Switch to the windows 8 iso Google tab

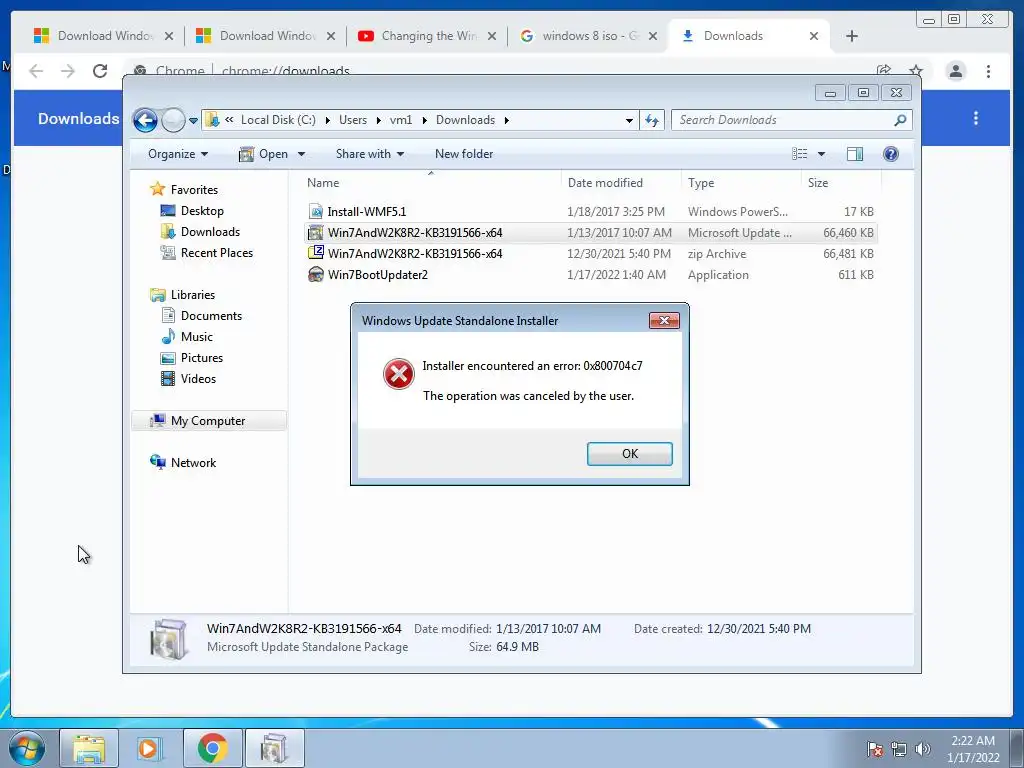588,36
